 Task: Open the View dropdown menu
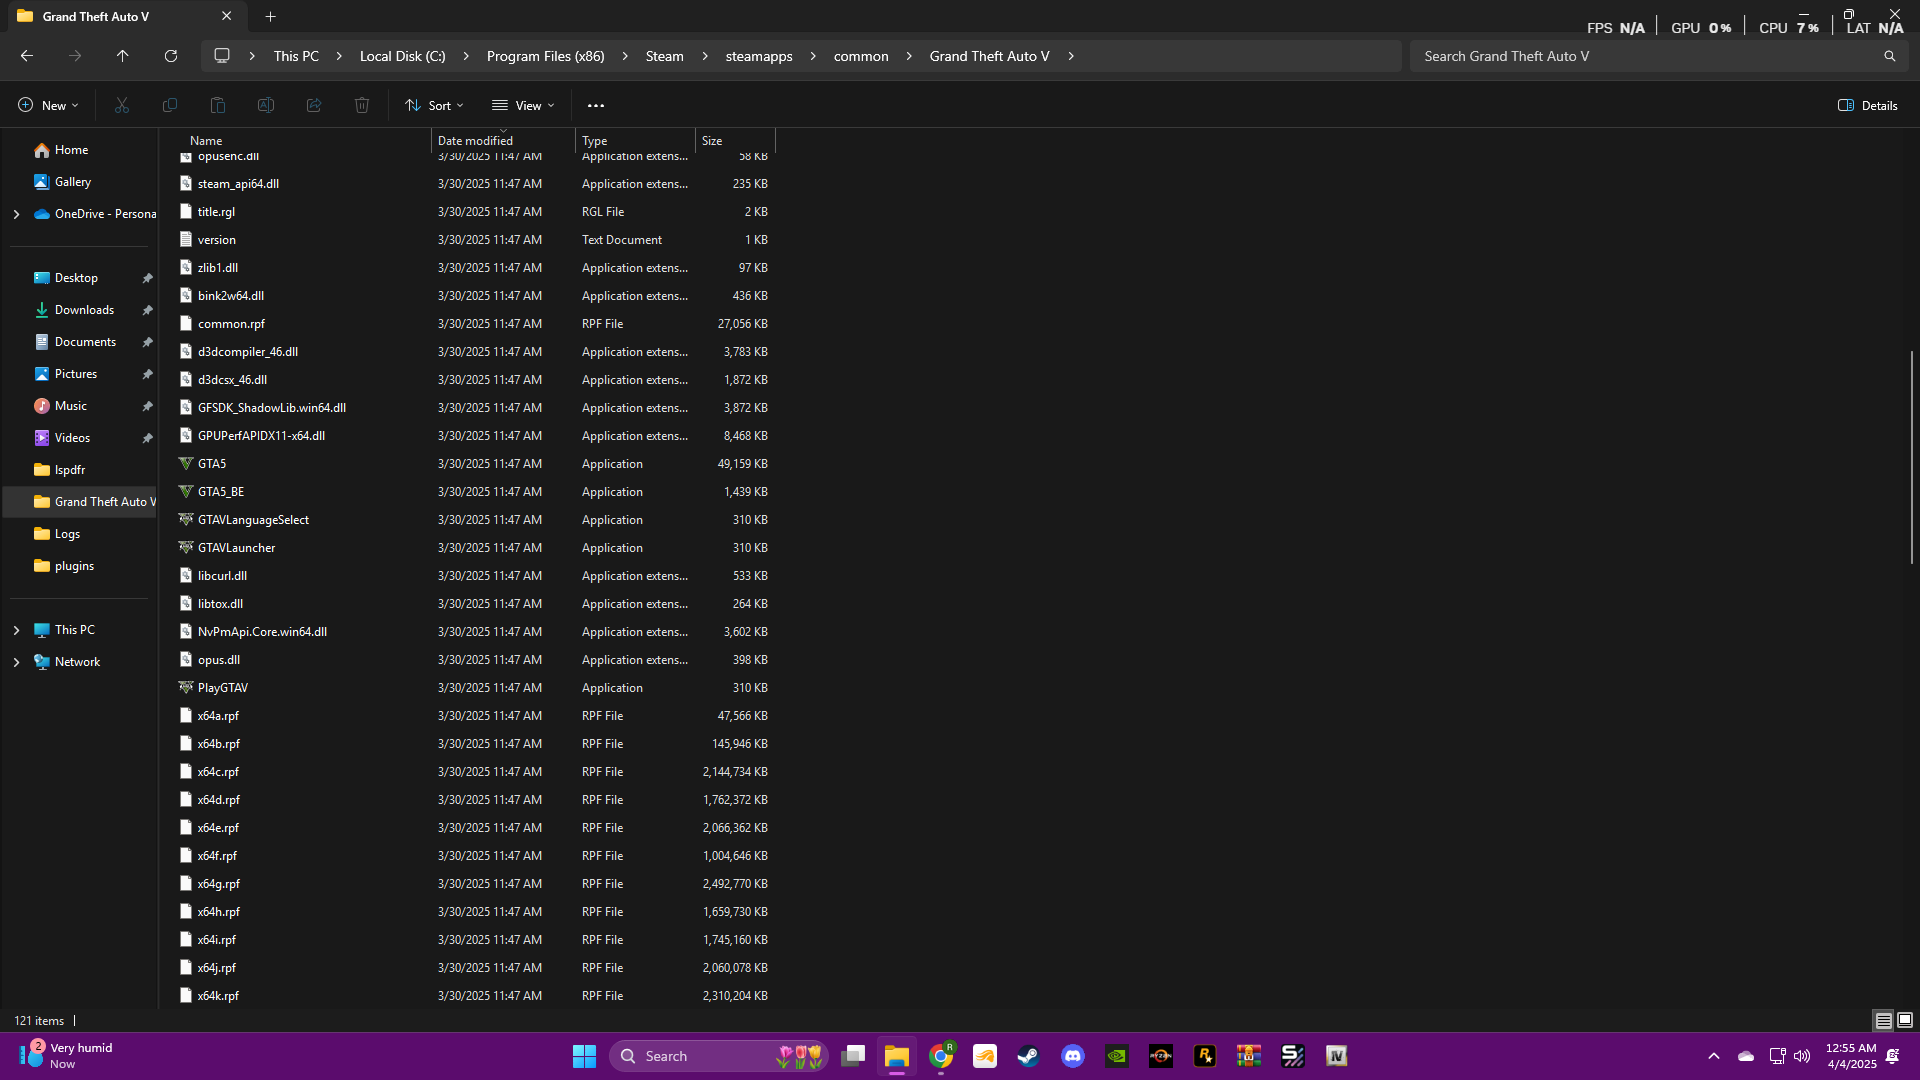click(523, 105)
